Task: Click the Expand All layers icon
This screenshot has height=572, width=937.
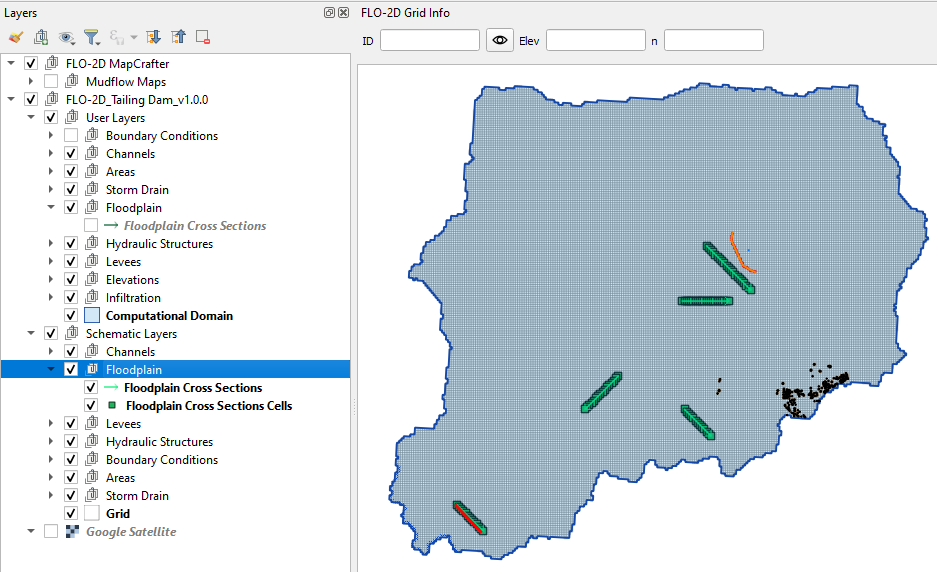Action: coord(153,38)
